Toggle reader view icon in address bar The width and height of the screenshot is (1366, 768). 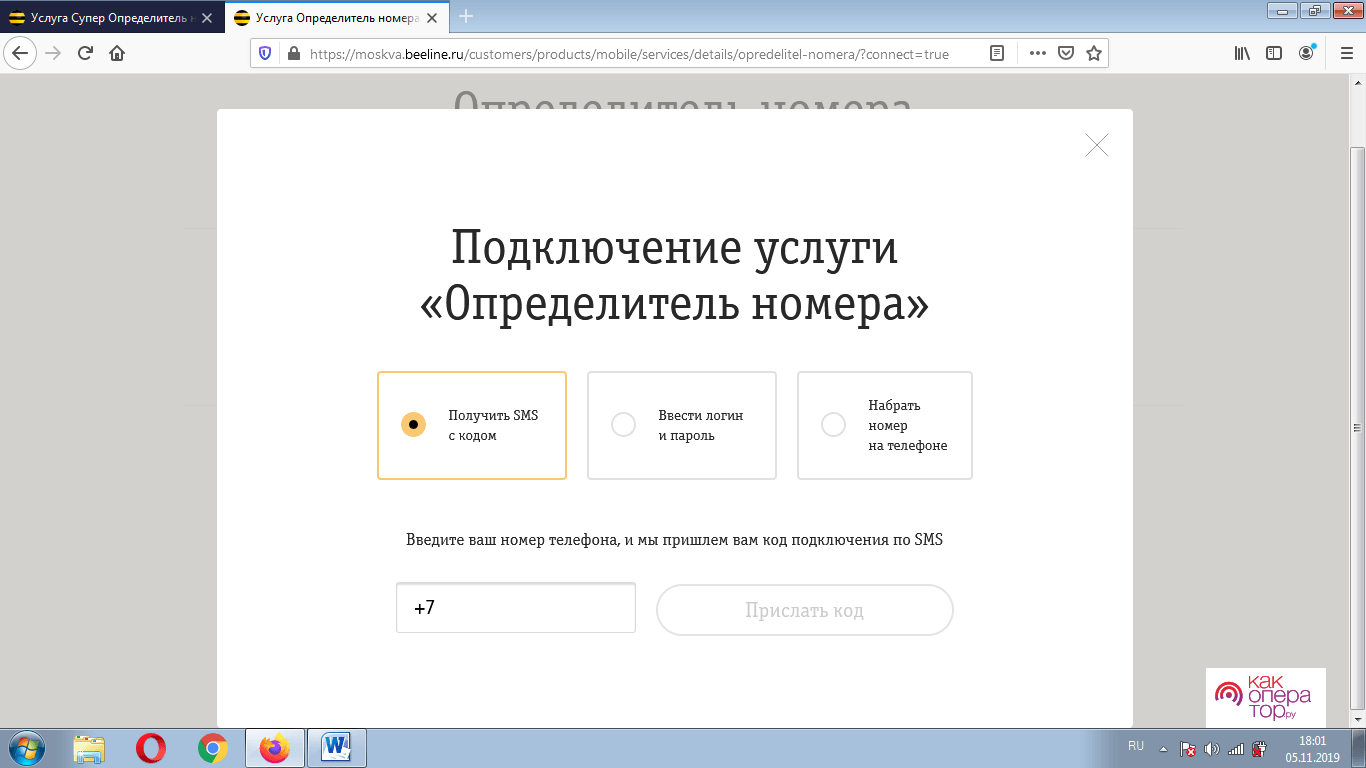tap(997, 54)
